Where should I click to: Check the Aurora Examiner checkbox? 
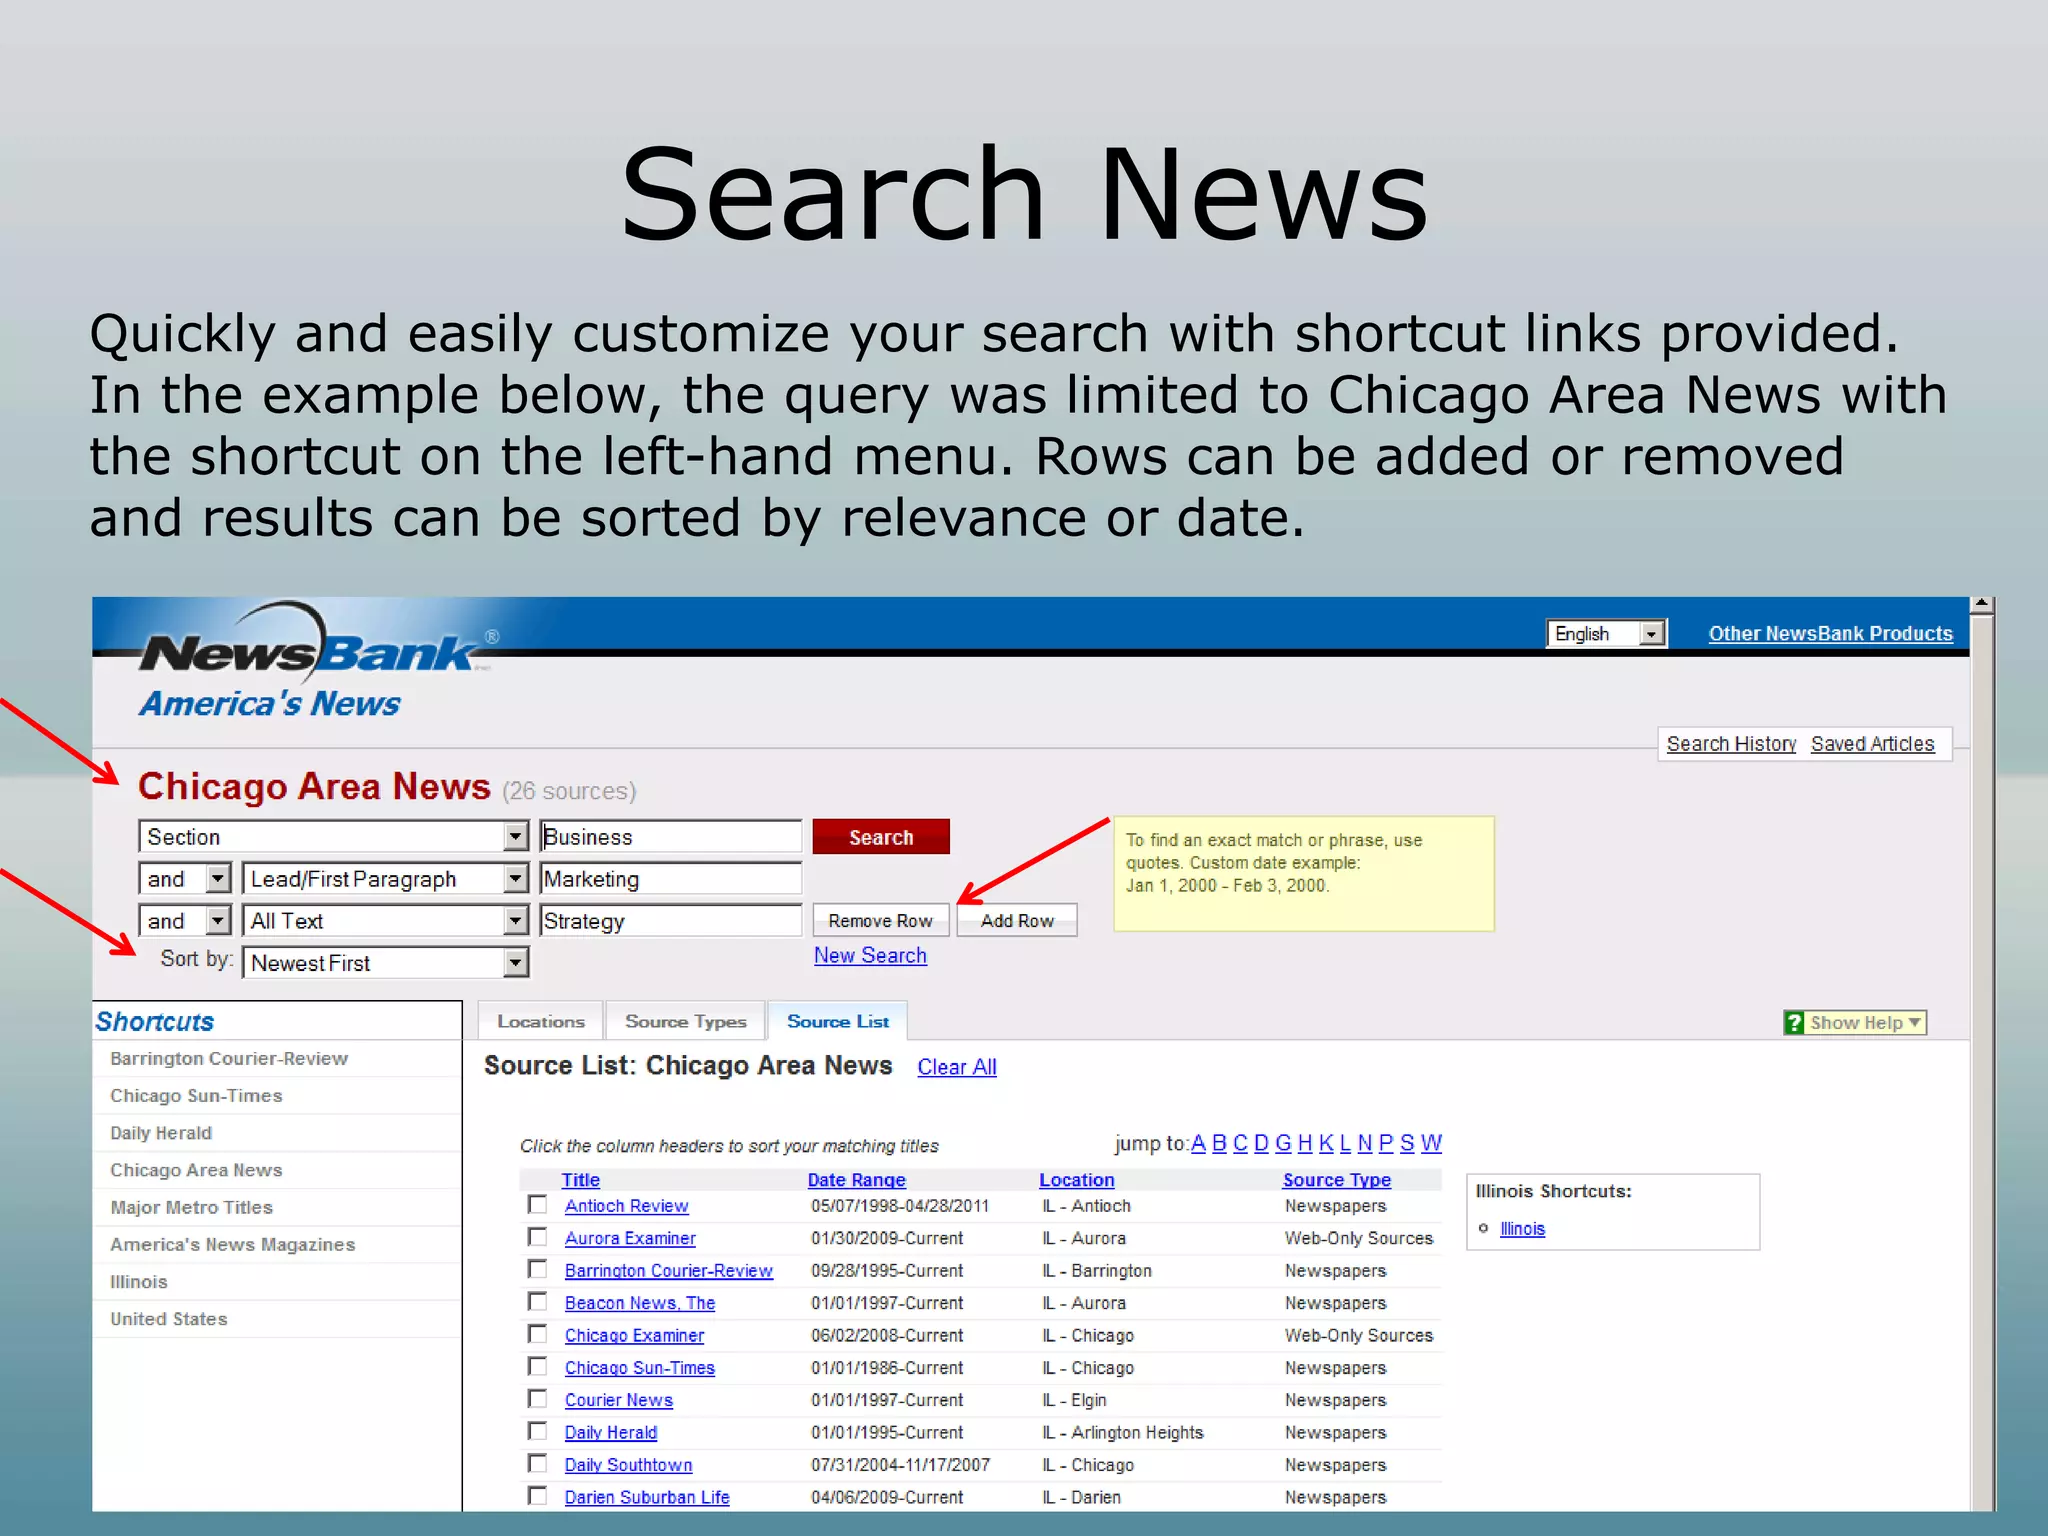tap(538, 1237)
